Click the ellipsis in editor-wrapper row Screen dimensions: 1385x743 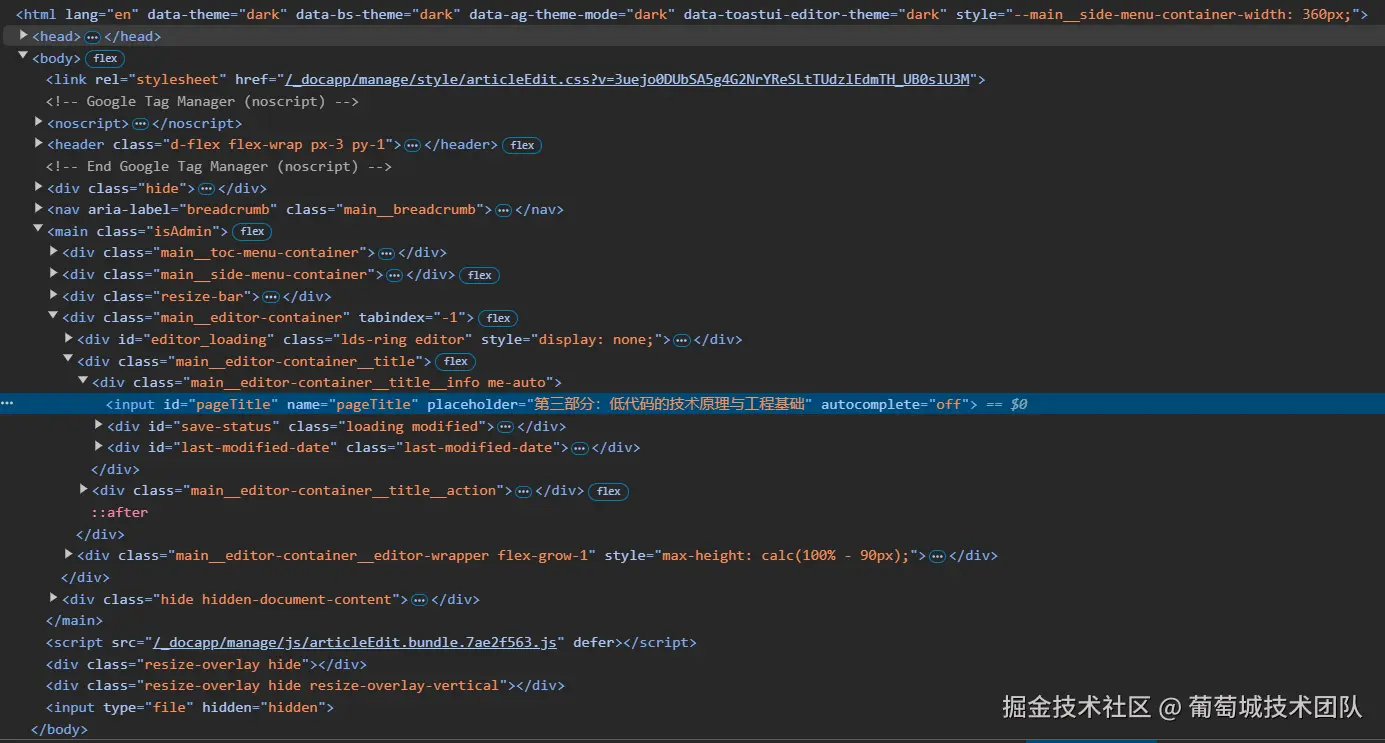click(x=937, y=556)
